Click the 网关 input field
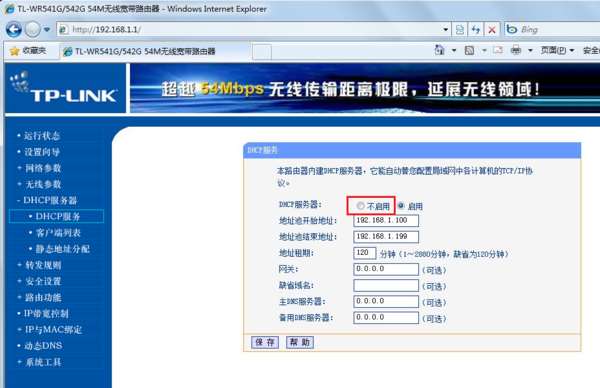This screenshot has height=388, width=600. 386,269
